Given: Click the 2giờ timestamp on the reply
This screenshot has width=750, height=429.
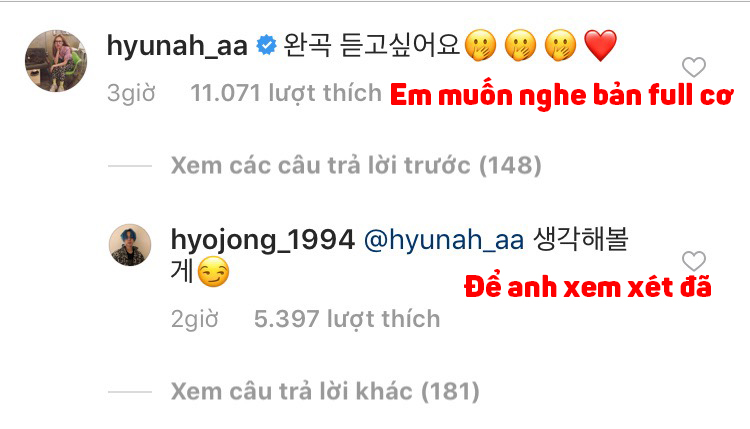Looking at the screenshot, I should [195, 319].
